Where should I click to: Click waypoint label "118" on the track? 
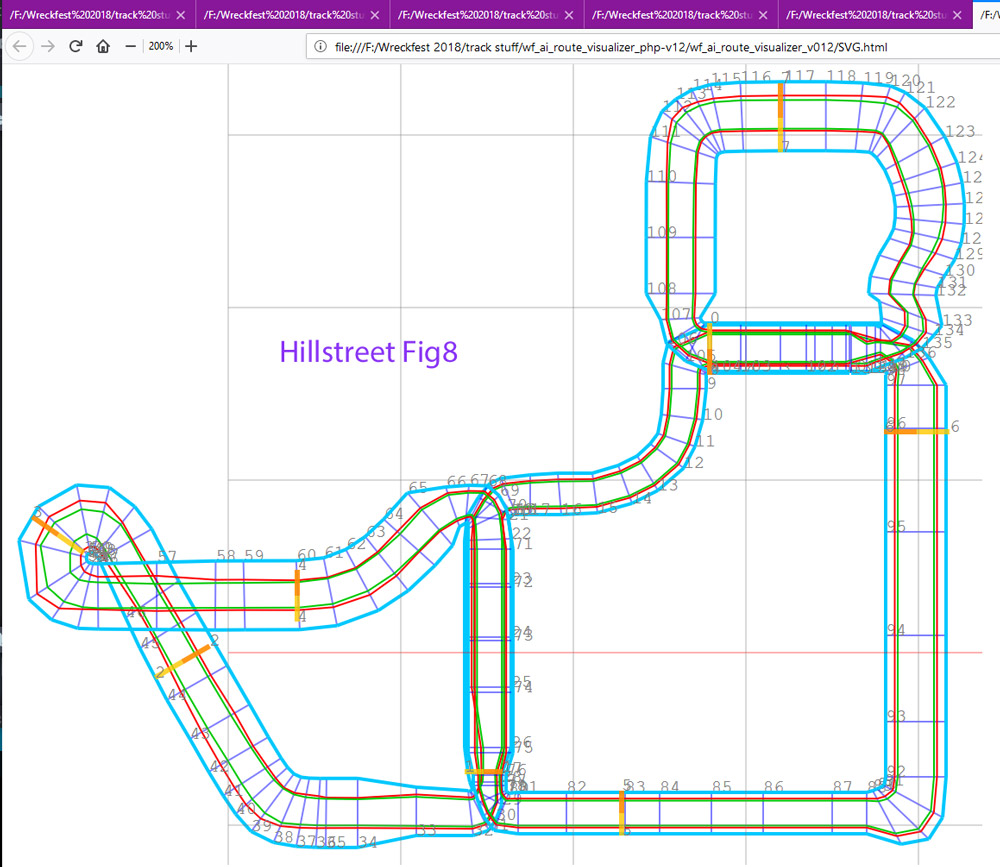(x=841, y=77)
